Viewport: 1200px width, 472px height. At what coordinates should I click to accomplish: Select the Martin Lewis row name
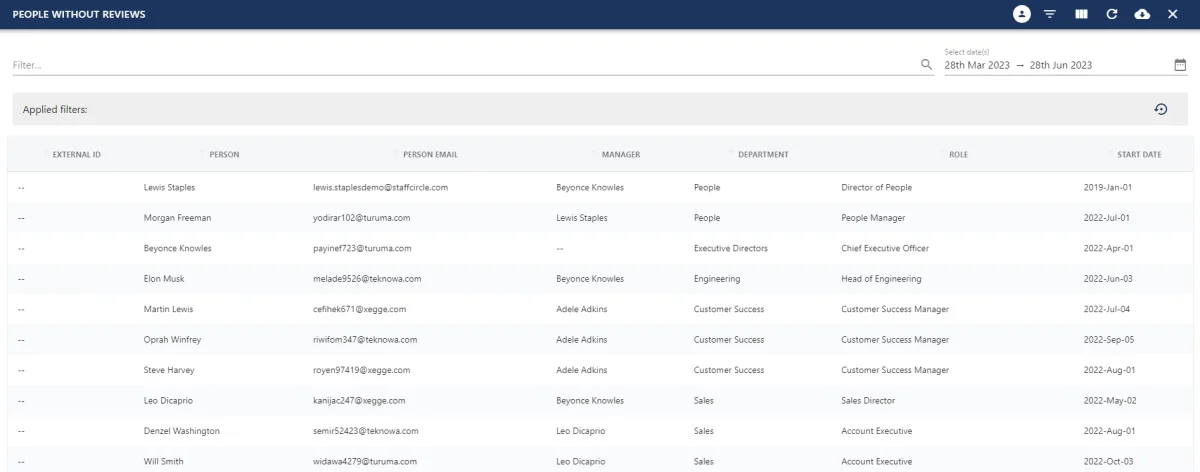(x=169, y=309)
